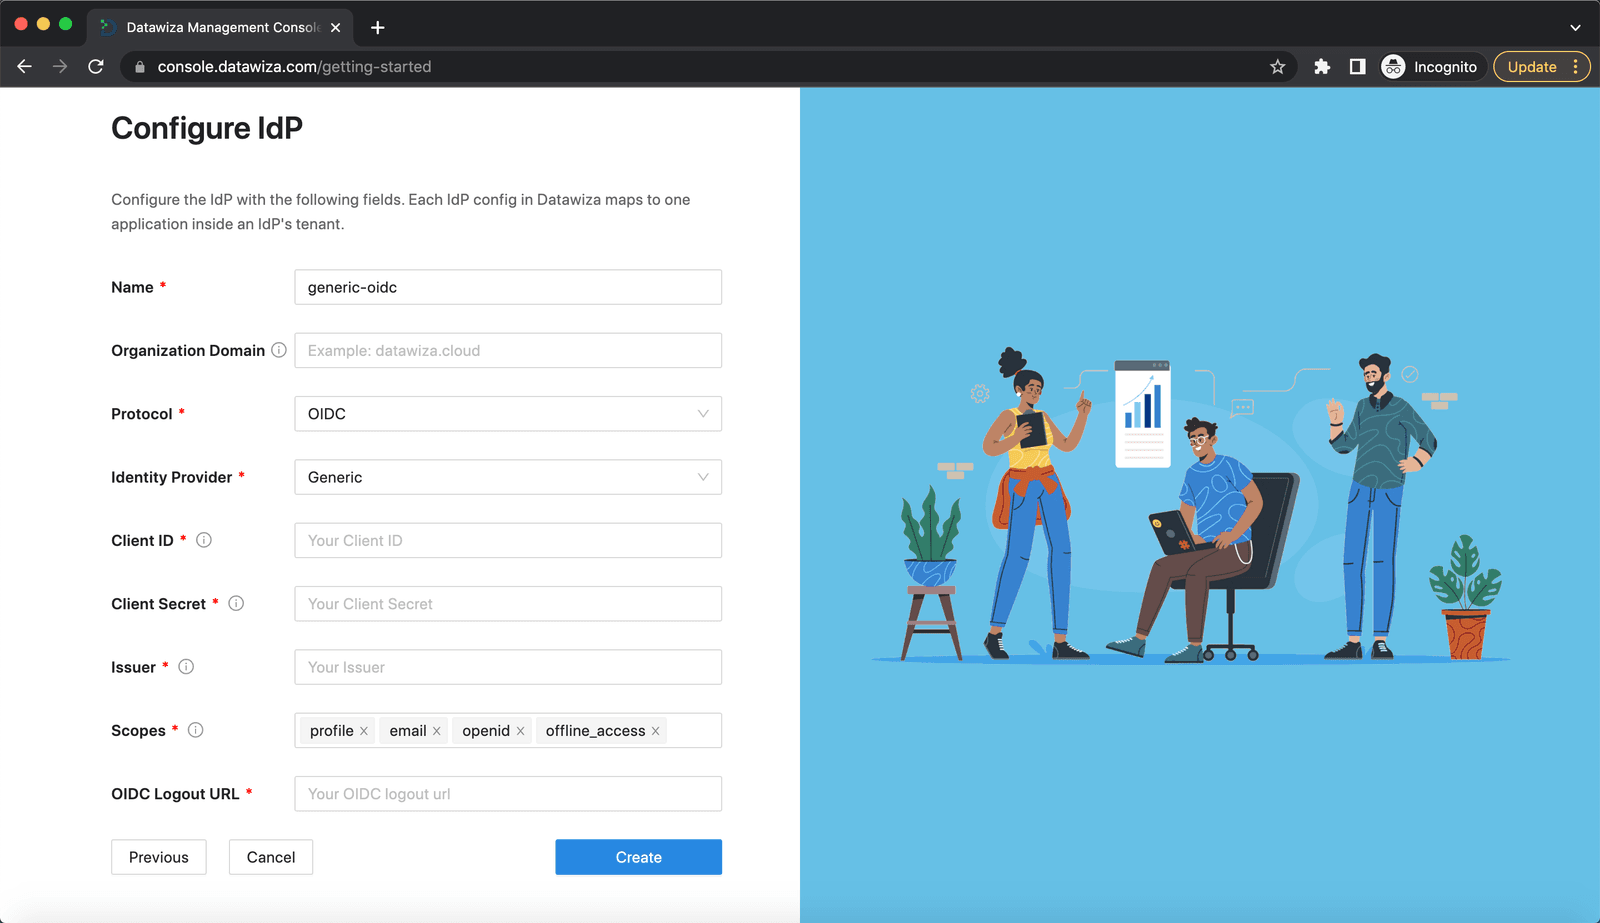
Task: Click the Scopes info icon
Action: [x=196, y=730]
